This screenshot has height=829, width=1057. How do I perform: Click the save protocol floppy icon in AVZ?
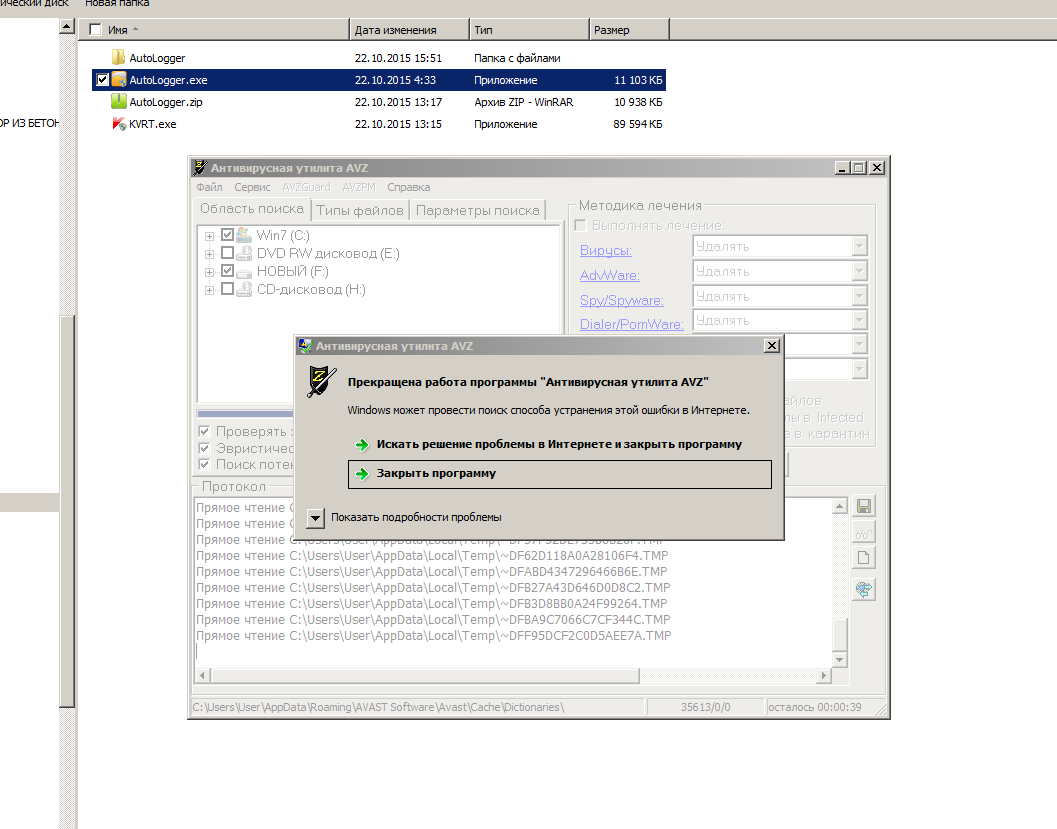pos(864,506)
